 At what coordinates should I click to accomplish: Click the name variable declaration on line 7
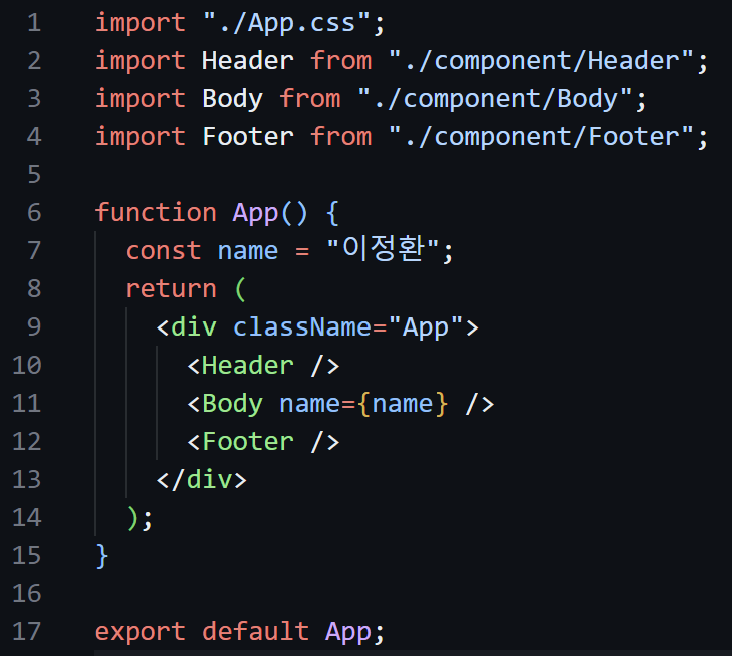click(248, 251)
